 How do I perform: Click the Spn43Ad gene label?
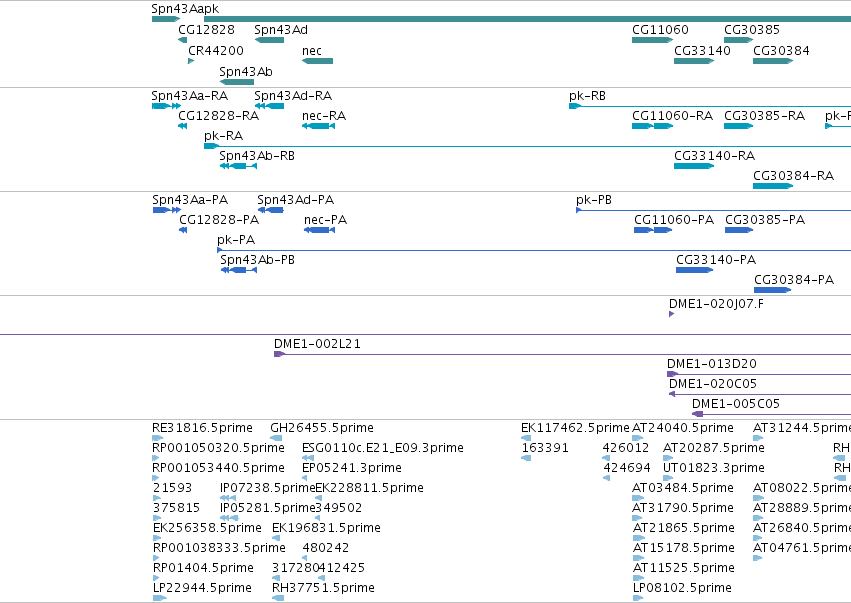[281, 29]
